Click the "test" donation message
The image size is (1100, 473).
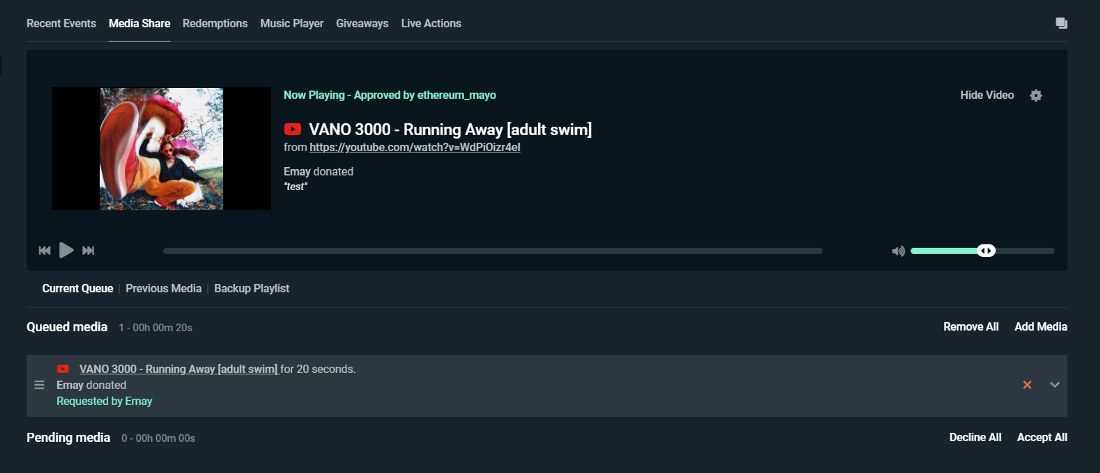[295, 187]
